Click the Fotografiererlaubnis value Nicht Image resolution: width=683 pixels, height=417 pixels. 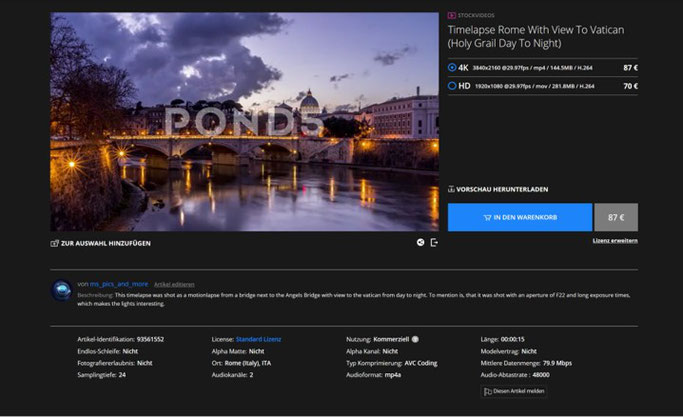click(145, 363)
